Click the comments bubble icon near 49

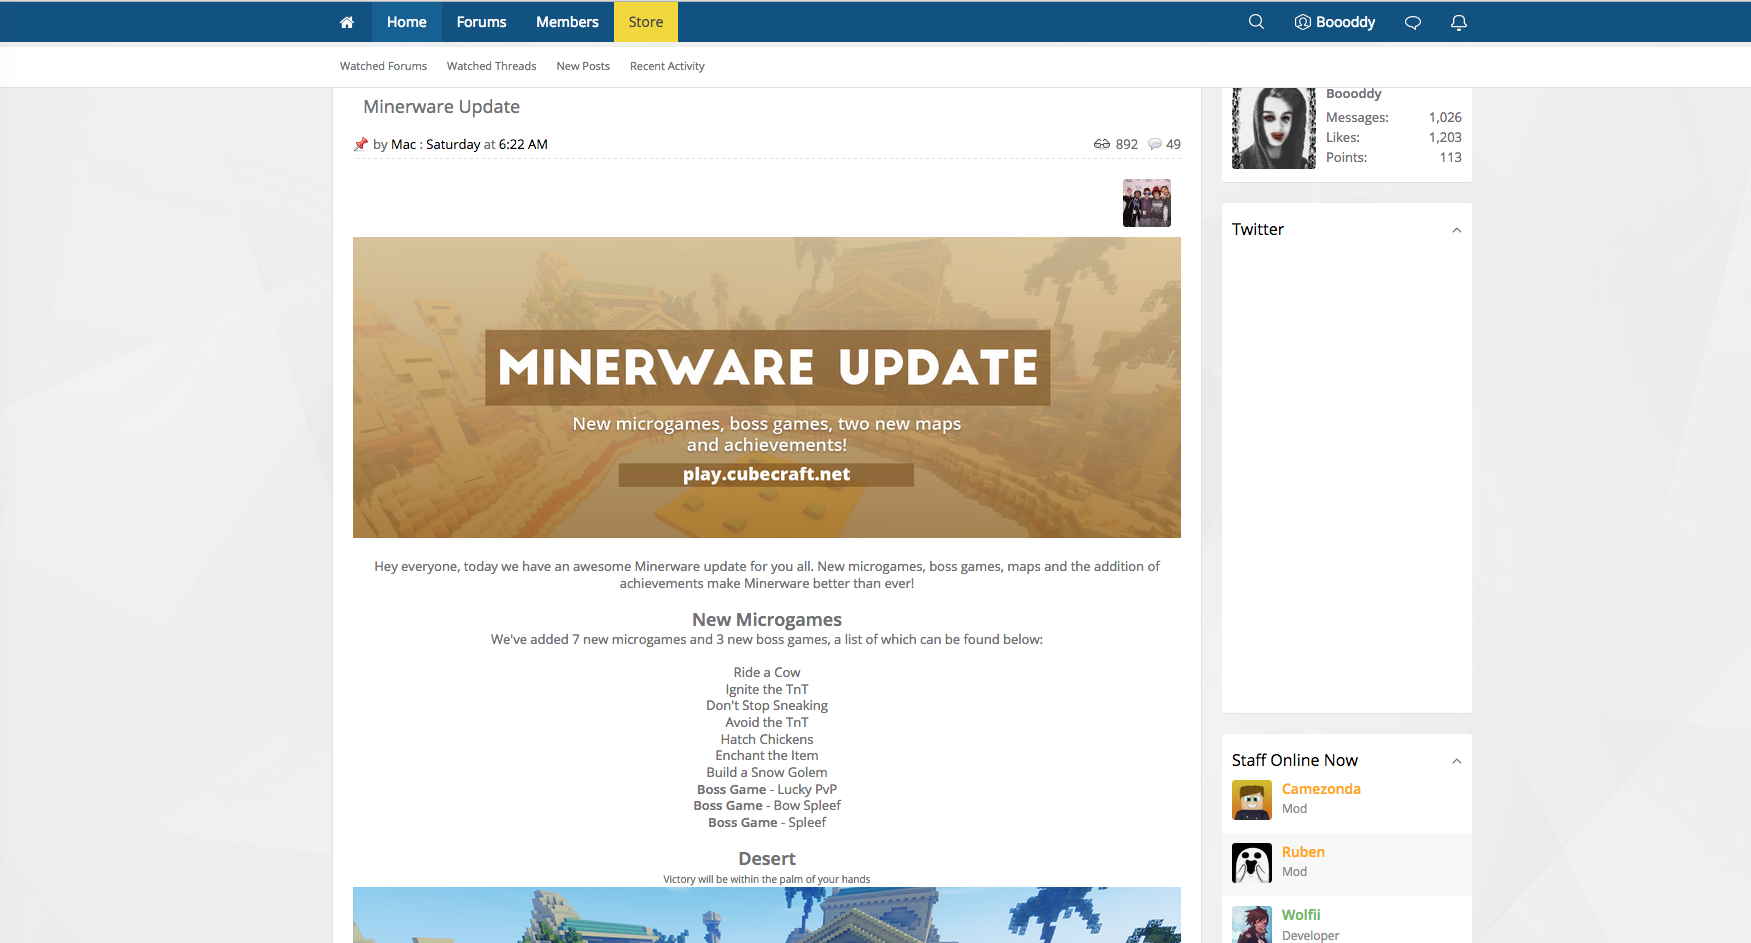pos(1155,144)
